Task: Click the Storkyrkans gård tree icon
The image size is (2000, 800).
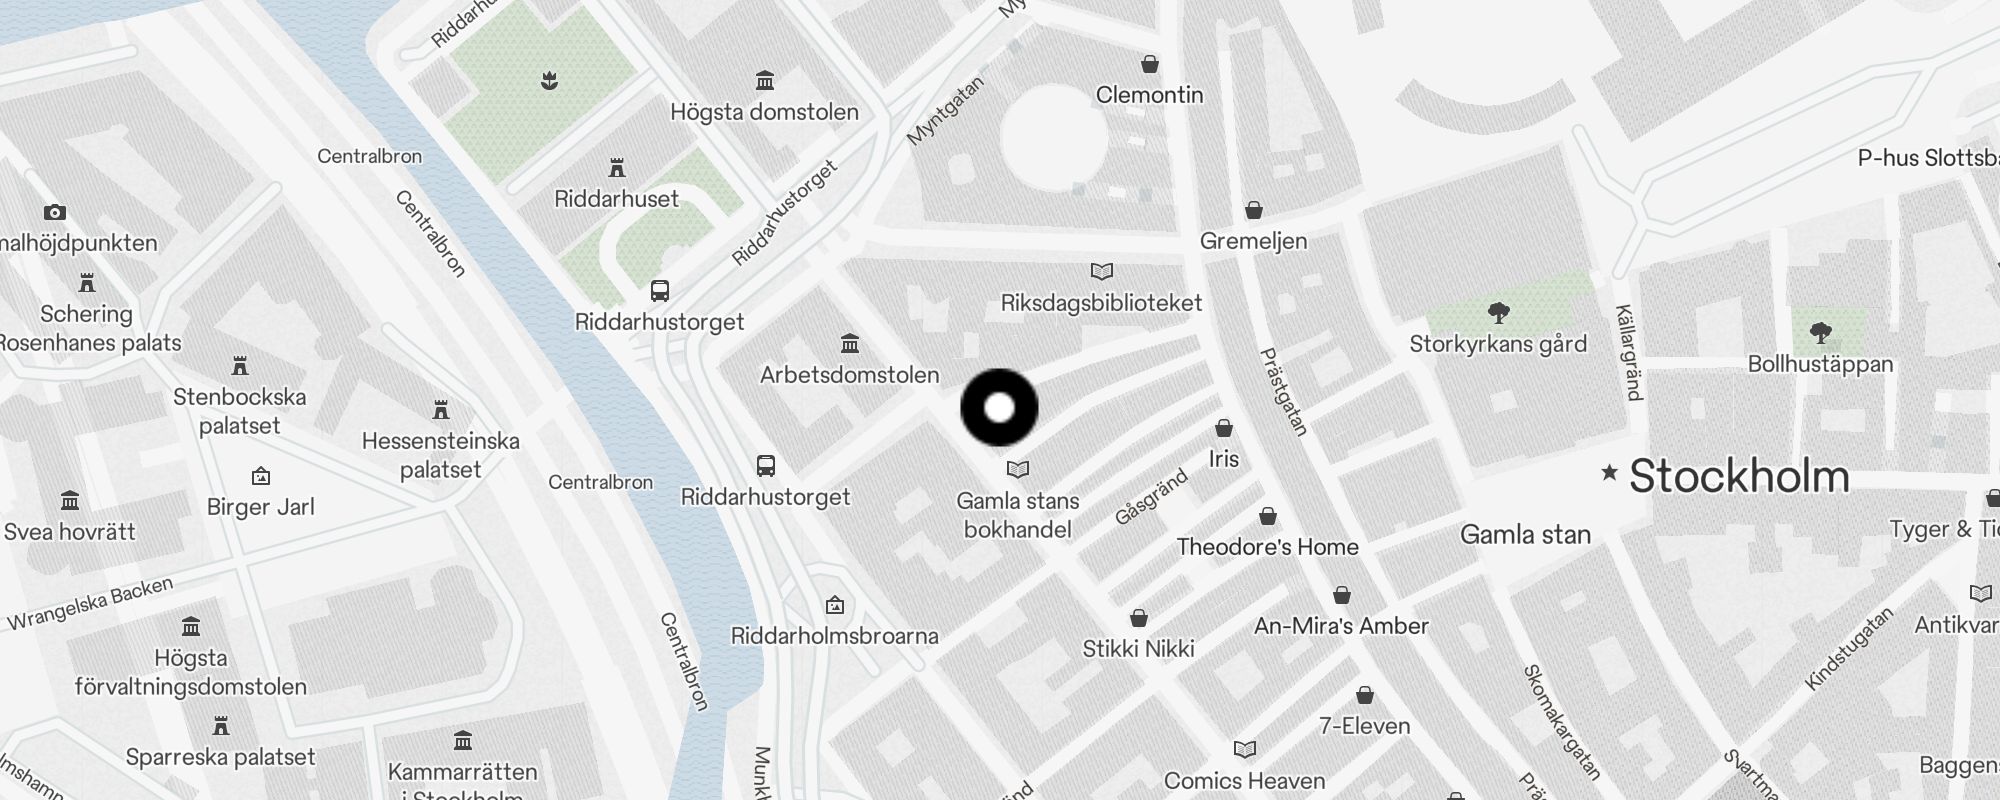Action: click(x=1498, y=313)
